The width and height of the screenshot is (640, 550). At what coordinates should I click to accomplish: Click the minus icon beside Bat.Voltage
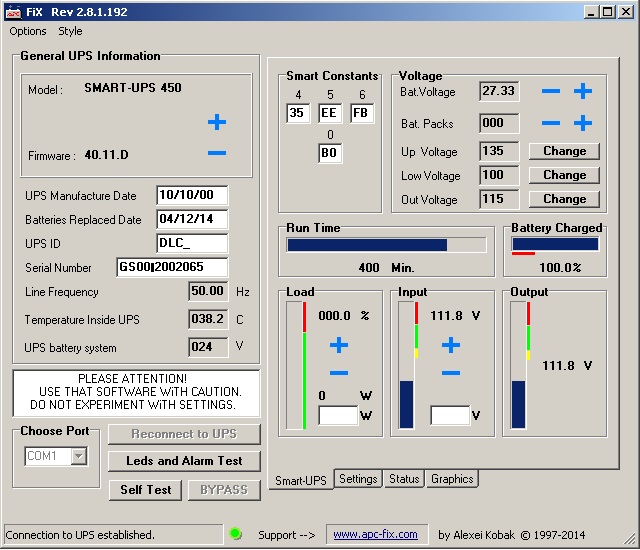551,92
